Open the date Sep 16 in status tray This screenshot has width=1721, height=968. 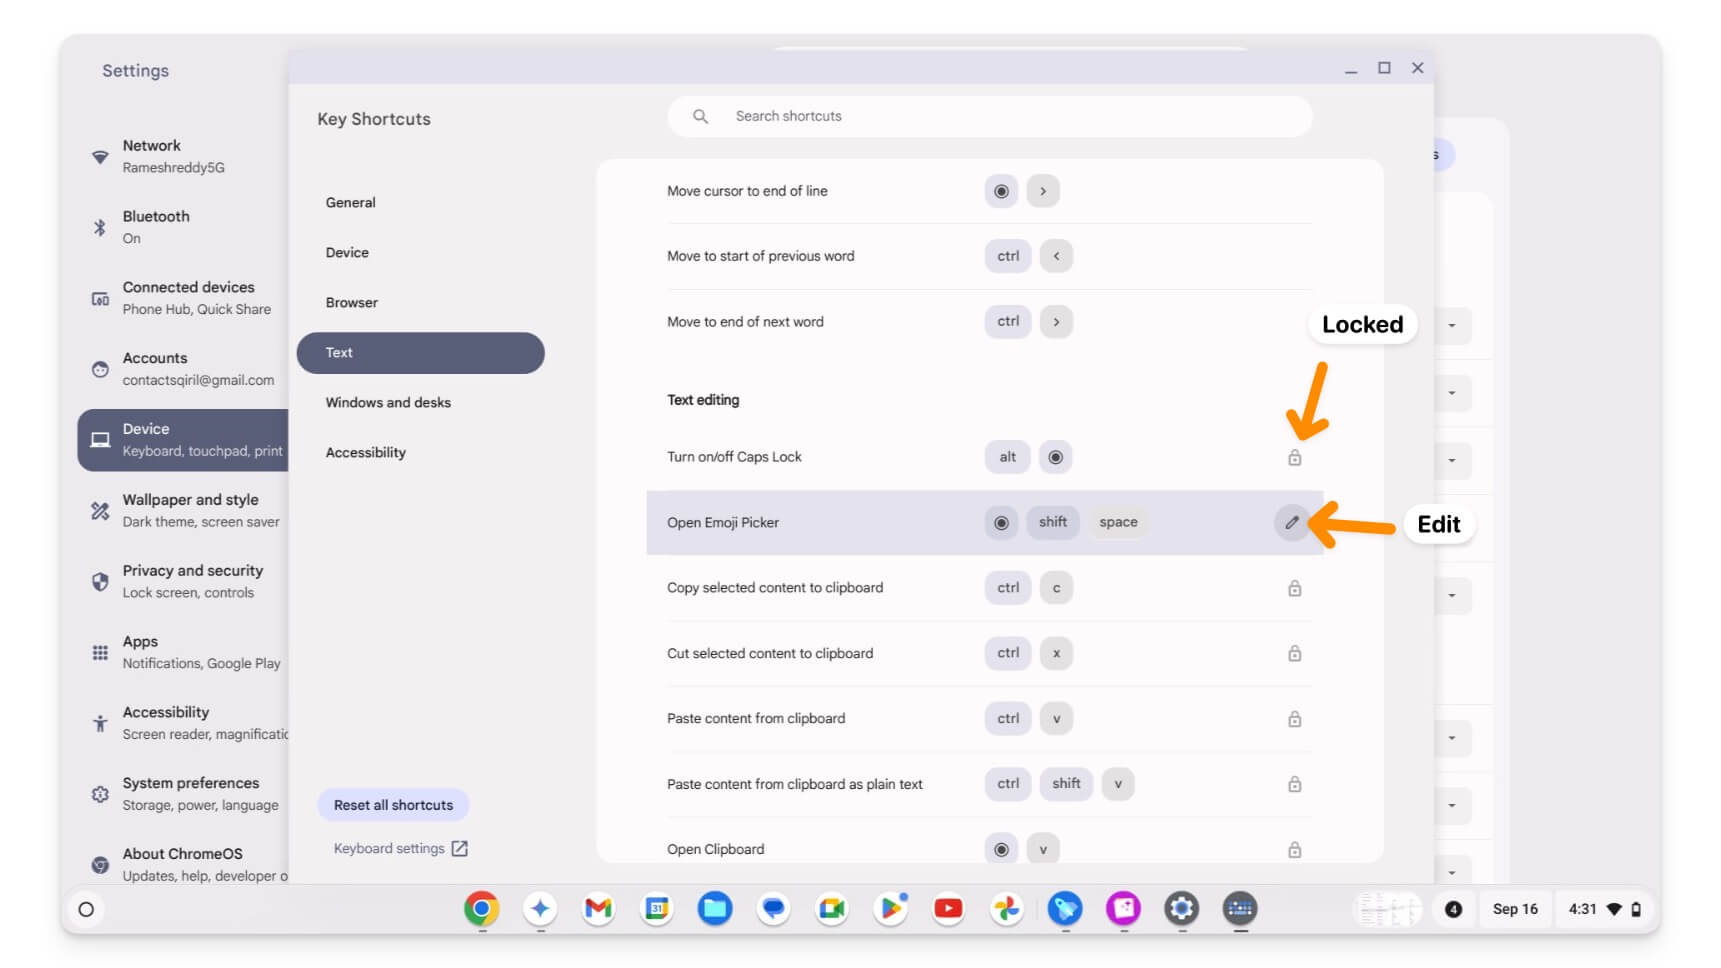[1514, 909]
